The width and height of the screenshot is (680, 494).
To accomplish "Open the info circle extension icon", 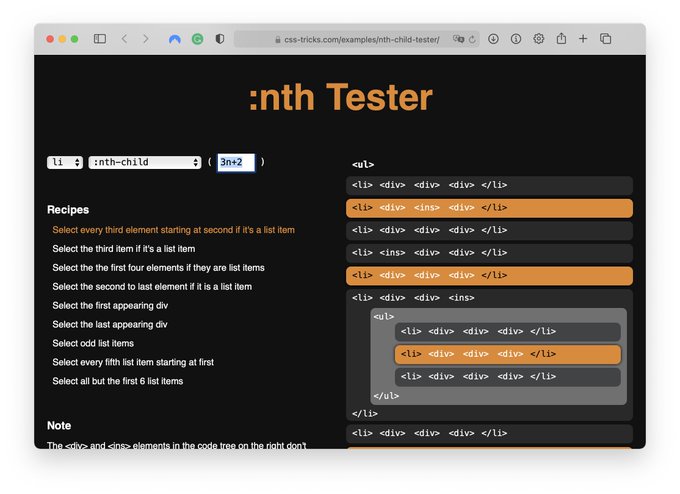I will pyautogui.click(x=516, y=39).
